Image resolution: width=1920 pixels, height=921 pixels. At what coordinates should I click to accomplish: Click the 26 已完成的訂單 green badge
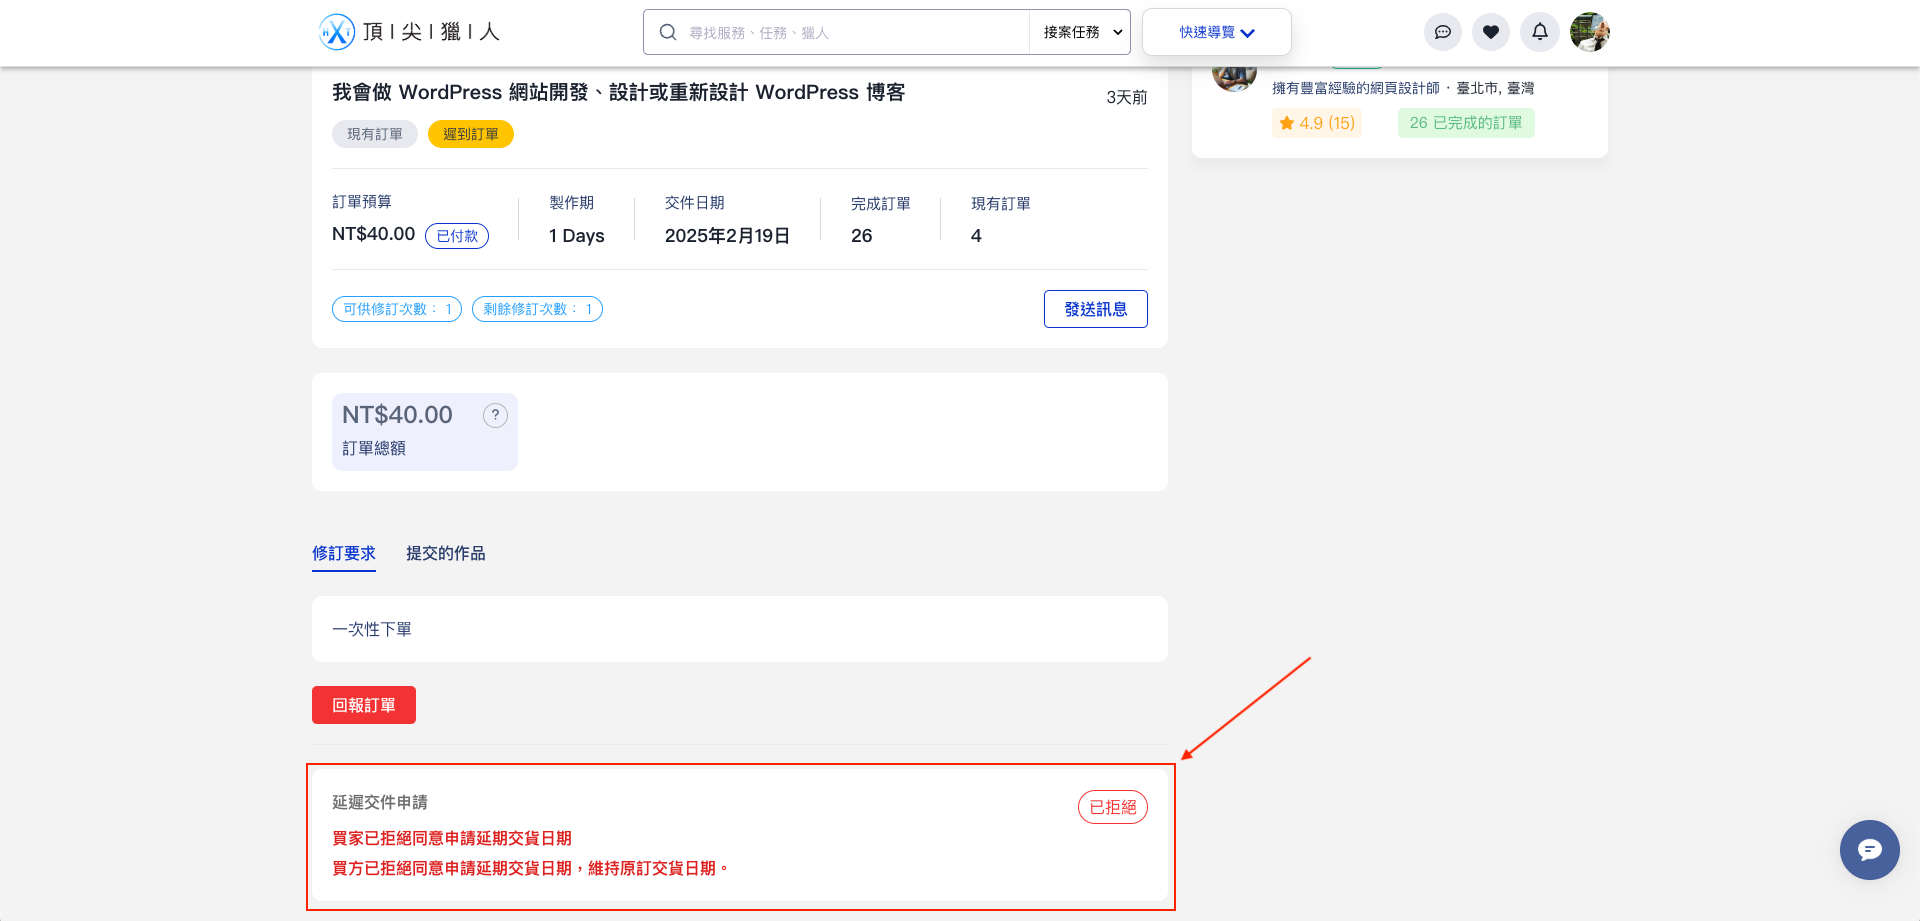(1465, 122)
